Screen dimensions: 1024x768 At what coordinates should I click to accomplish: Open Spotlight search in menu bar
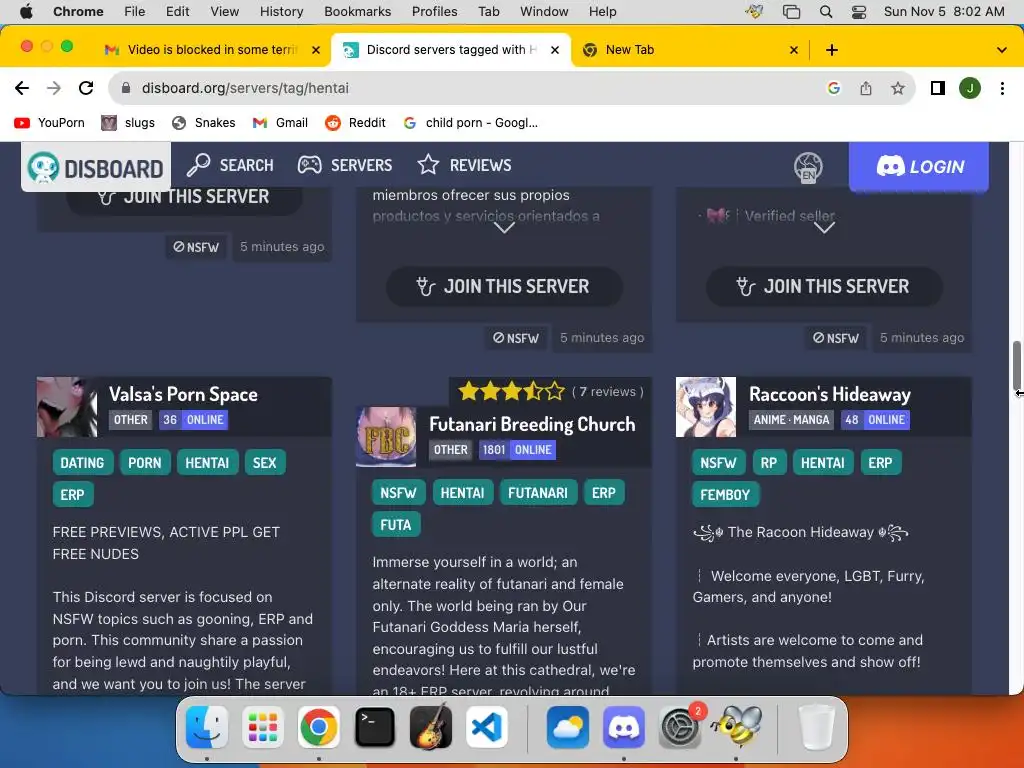pos(825,12)
